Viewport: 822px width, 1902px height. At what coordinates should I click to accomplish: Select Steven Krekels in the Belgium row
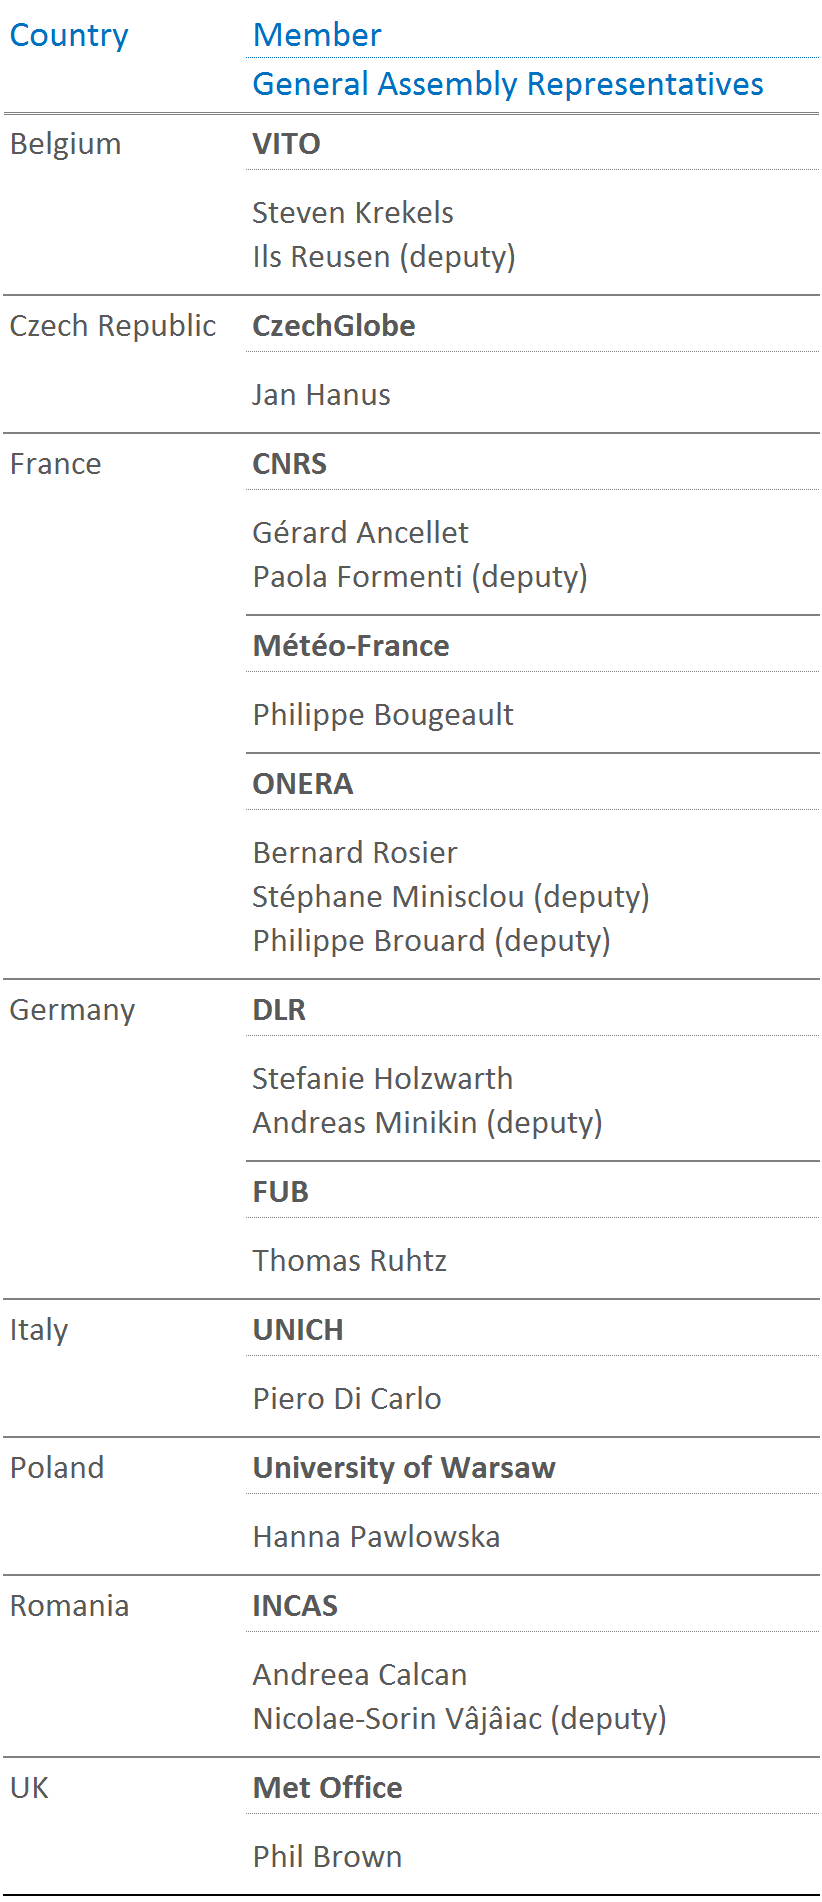(353, 213)
